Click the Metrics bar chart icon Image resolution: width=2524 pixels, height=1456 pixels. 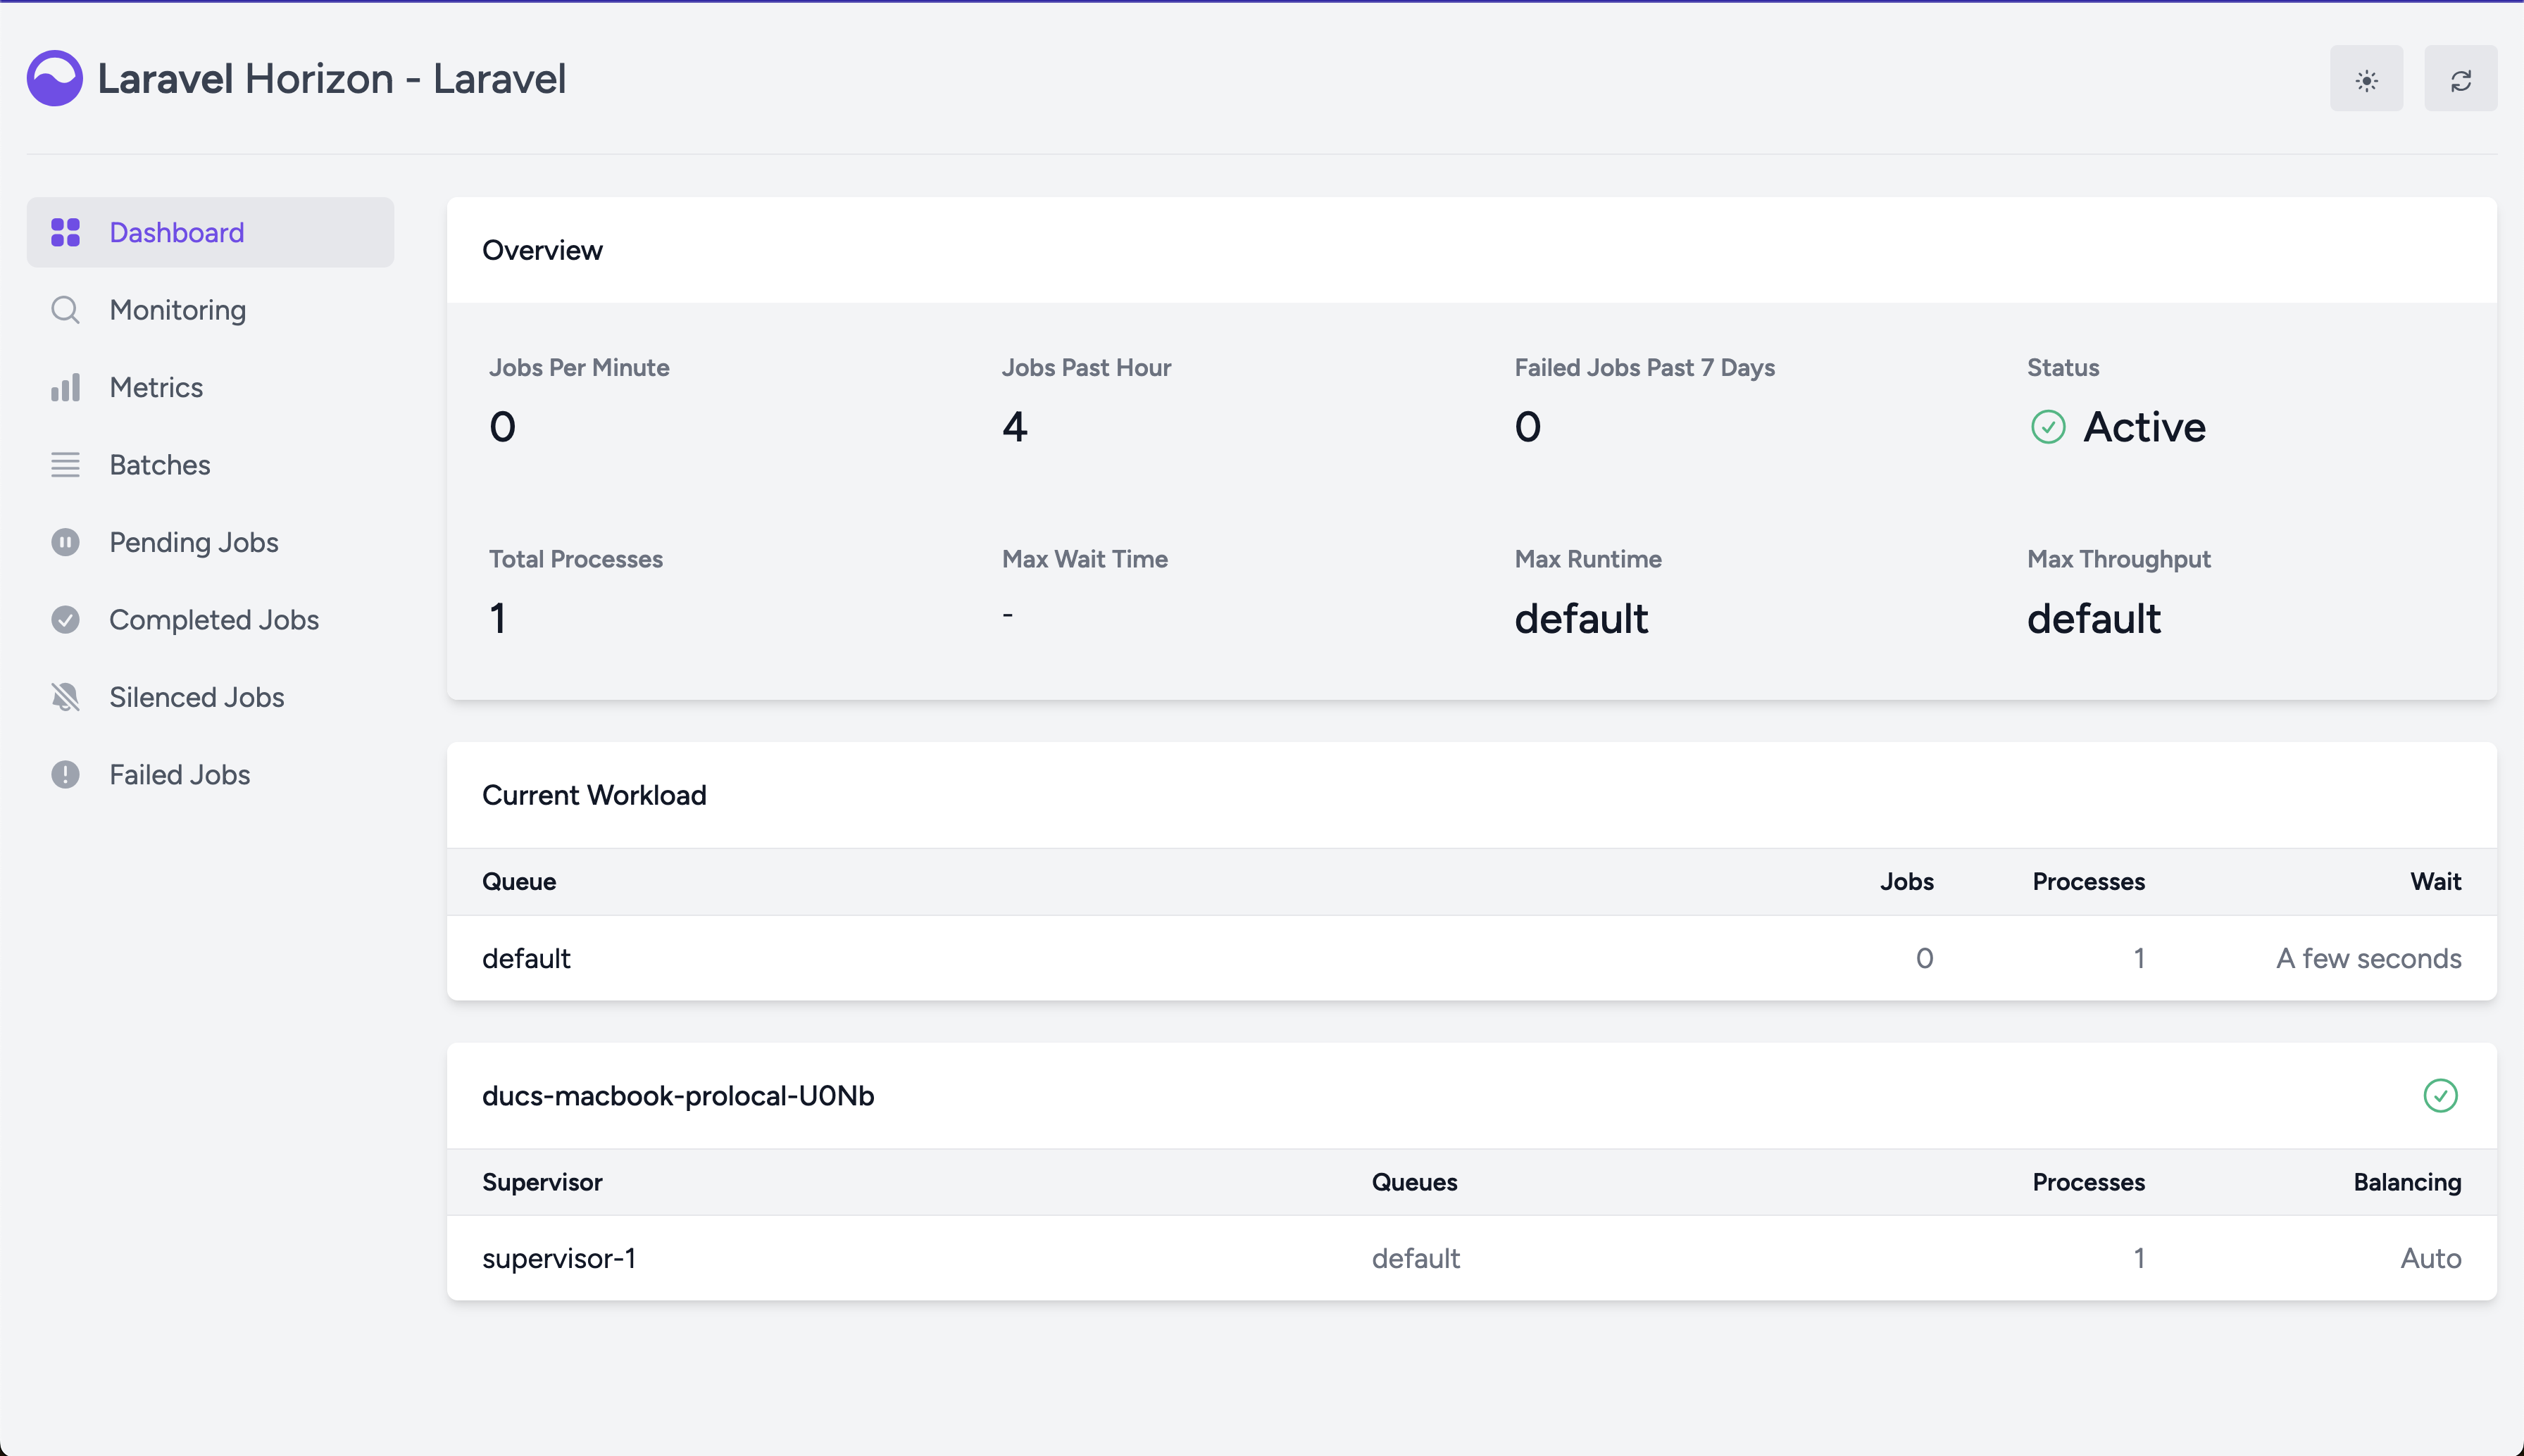[x=65, y=387]
